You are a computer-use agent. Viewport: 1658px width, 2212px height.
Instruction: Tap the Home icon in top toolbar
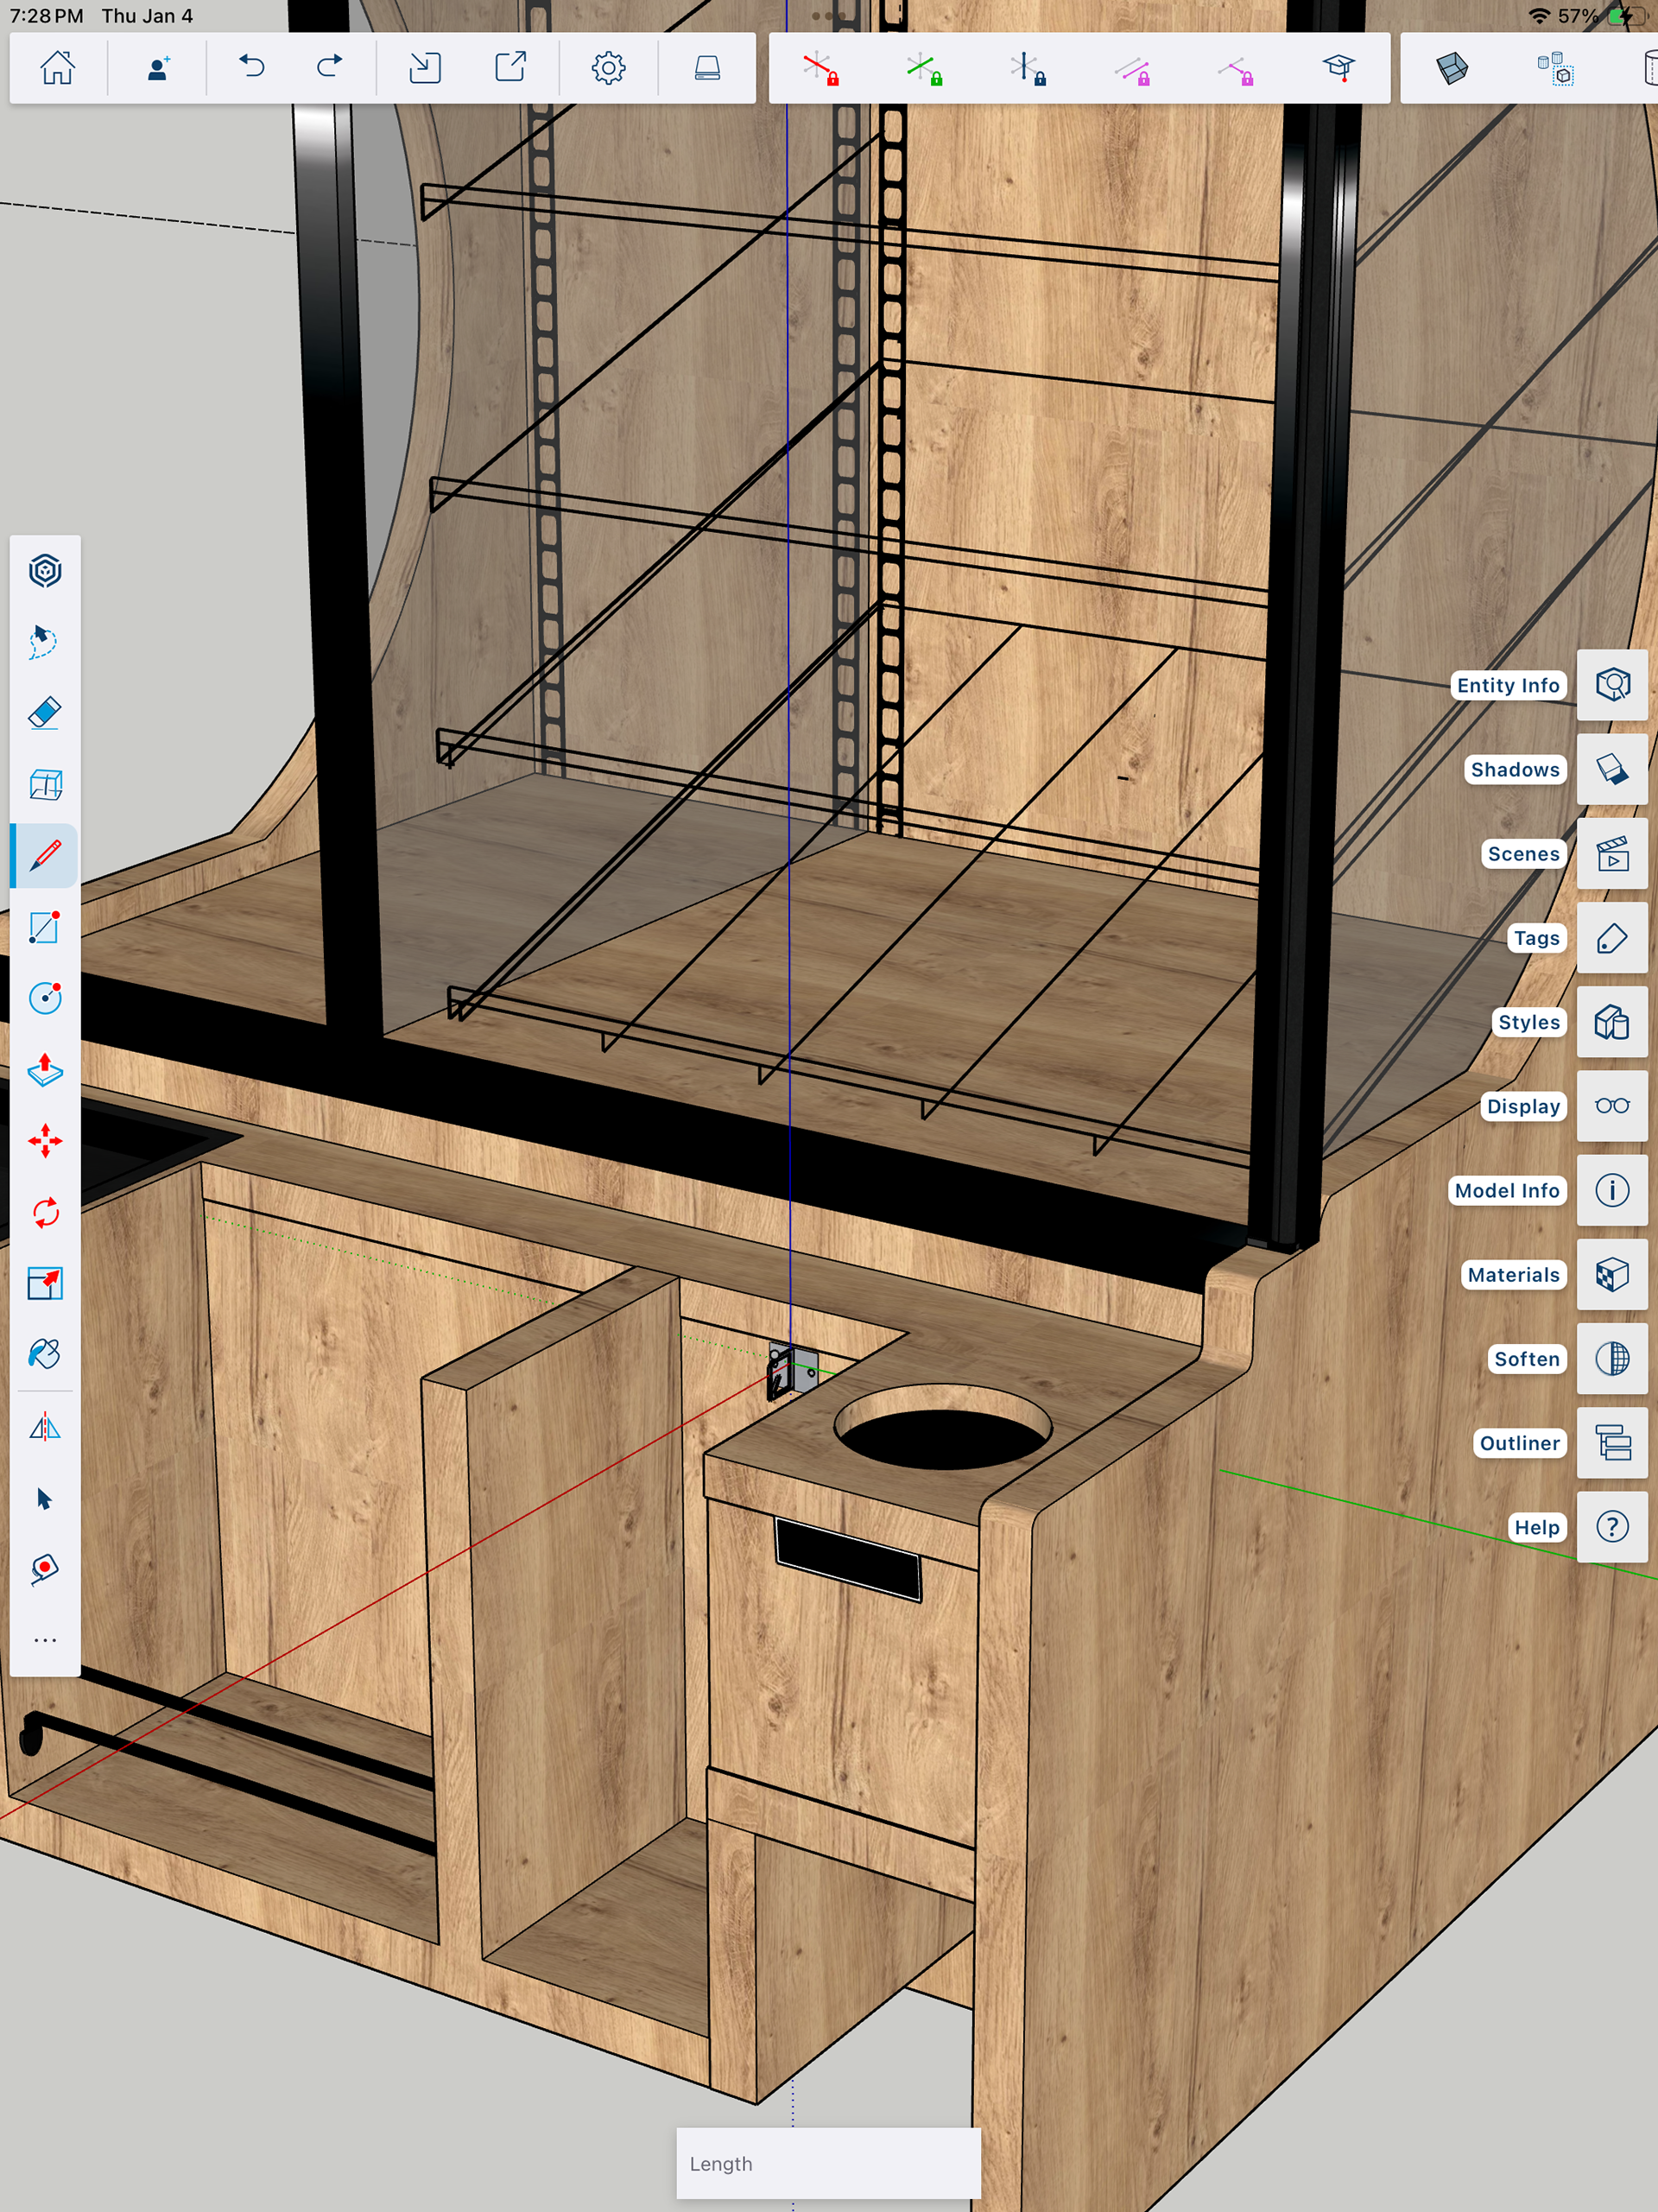pos(57,68)
